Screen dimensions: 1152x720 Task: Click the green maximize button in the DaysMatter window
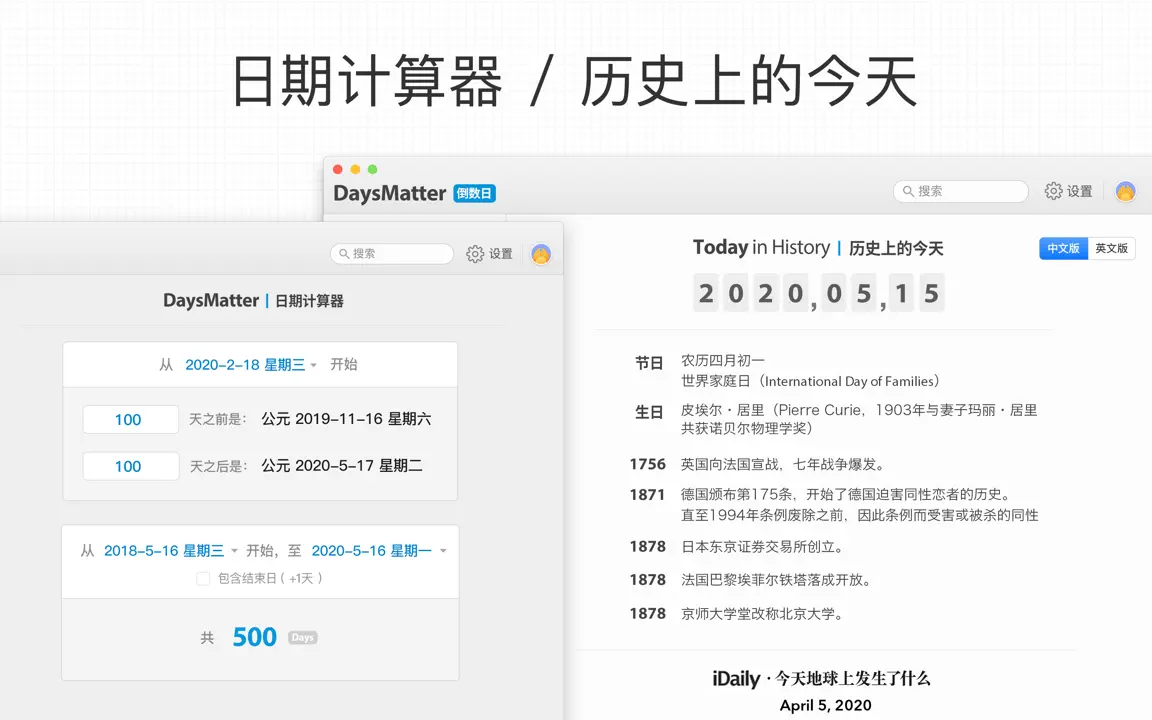click(372, 170)
